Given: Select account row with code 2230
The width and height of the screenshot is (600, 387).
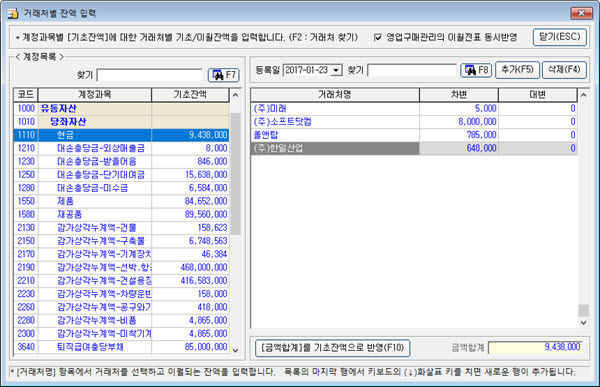Looking at the screenshot, I should (x=121, y=294).
